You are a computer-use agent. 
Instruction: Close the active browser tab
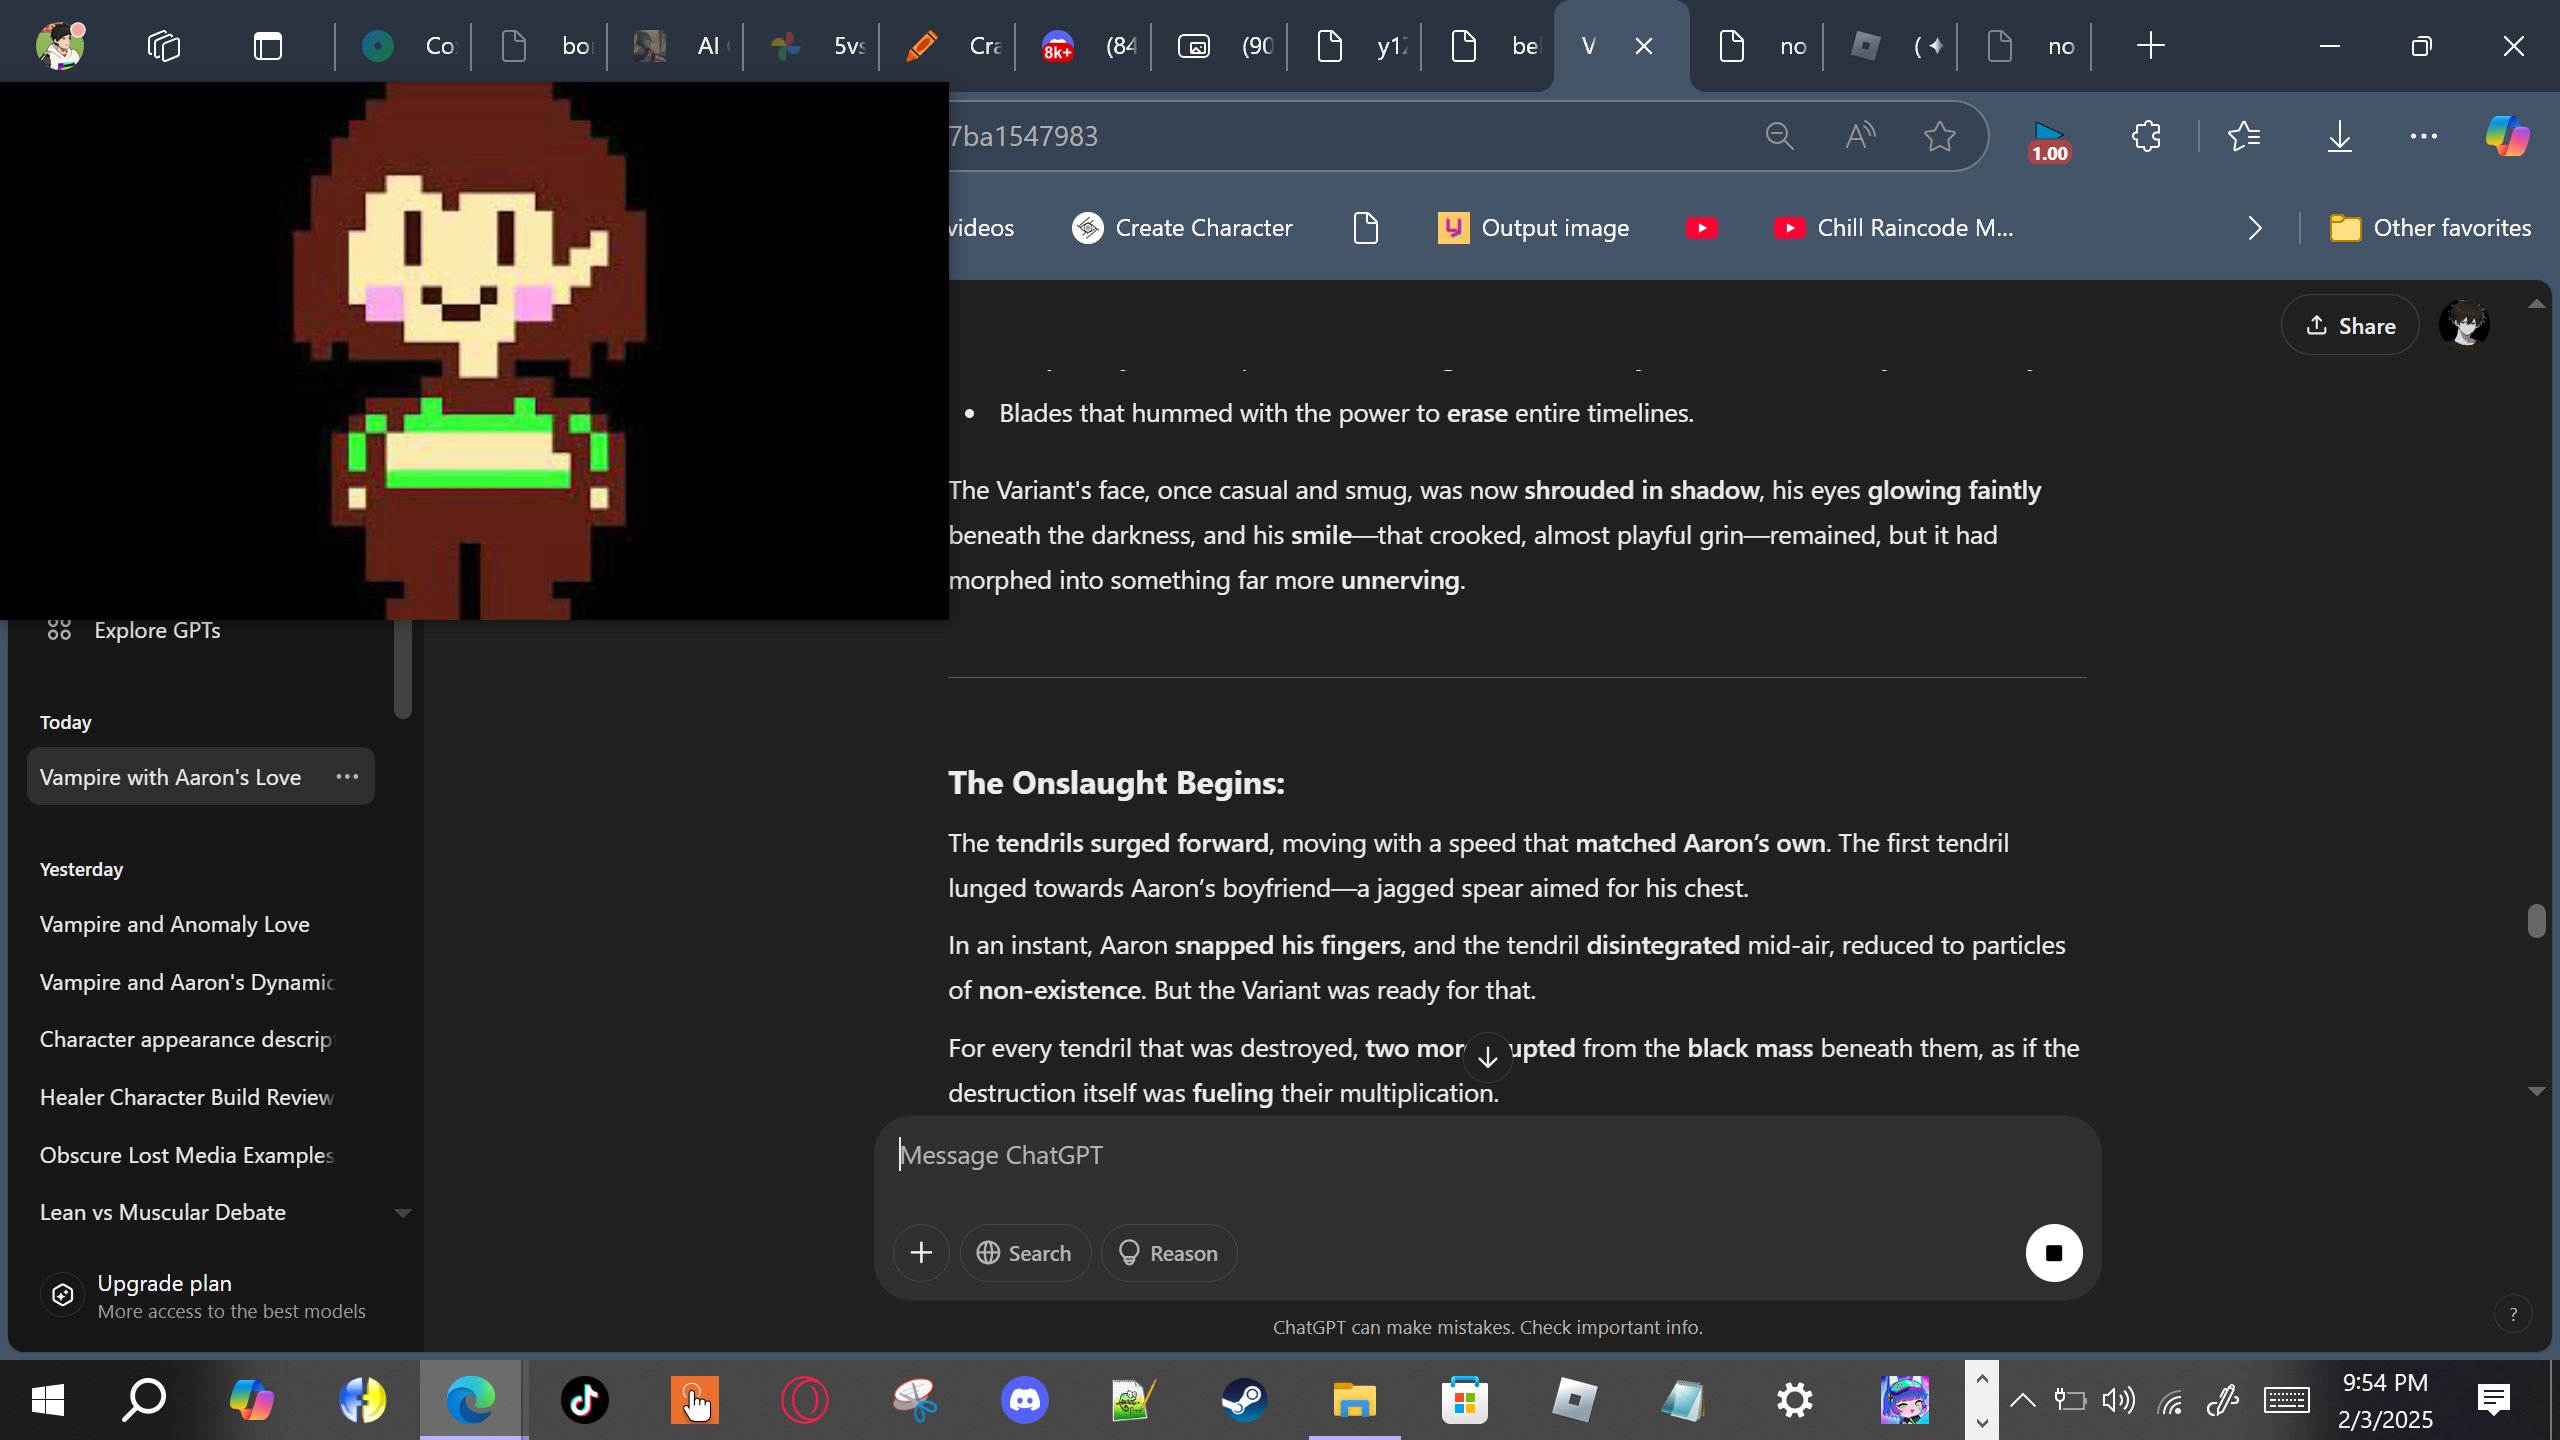click(x=1644, y=46)
